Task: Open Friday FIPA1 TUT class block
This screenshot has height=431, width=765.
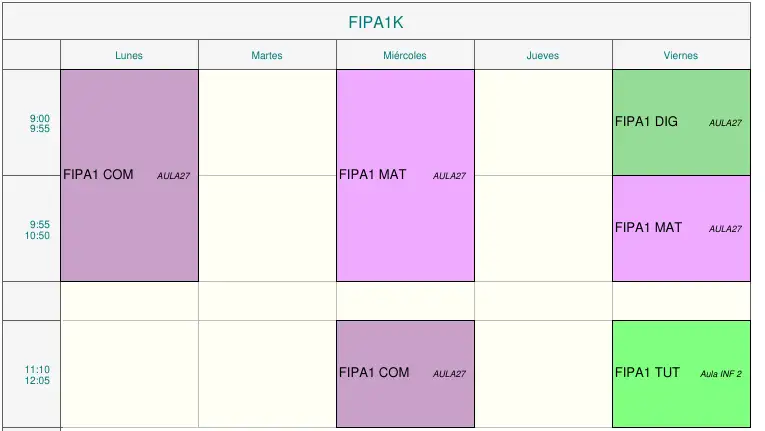Action: (x=681, y=374)
